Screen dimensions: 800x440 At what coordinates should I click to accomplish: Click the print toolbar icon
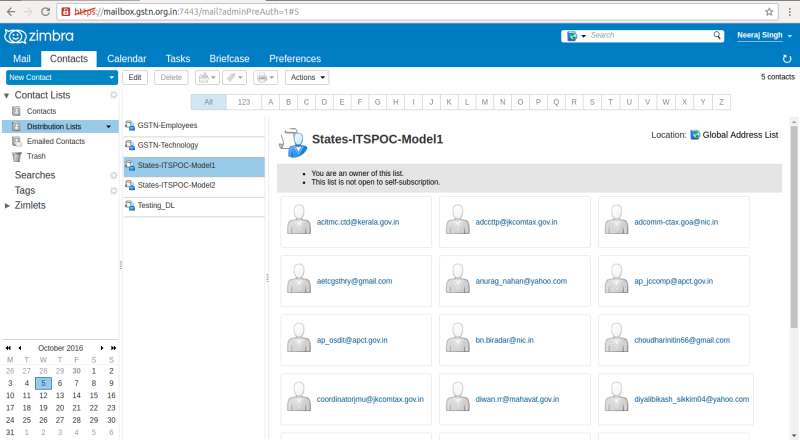[262, 78]
